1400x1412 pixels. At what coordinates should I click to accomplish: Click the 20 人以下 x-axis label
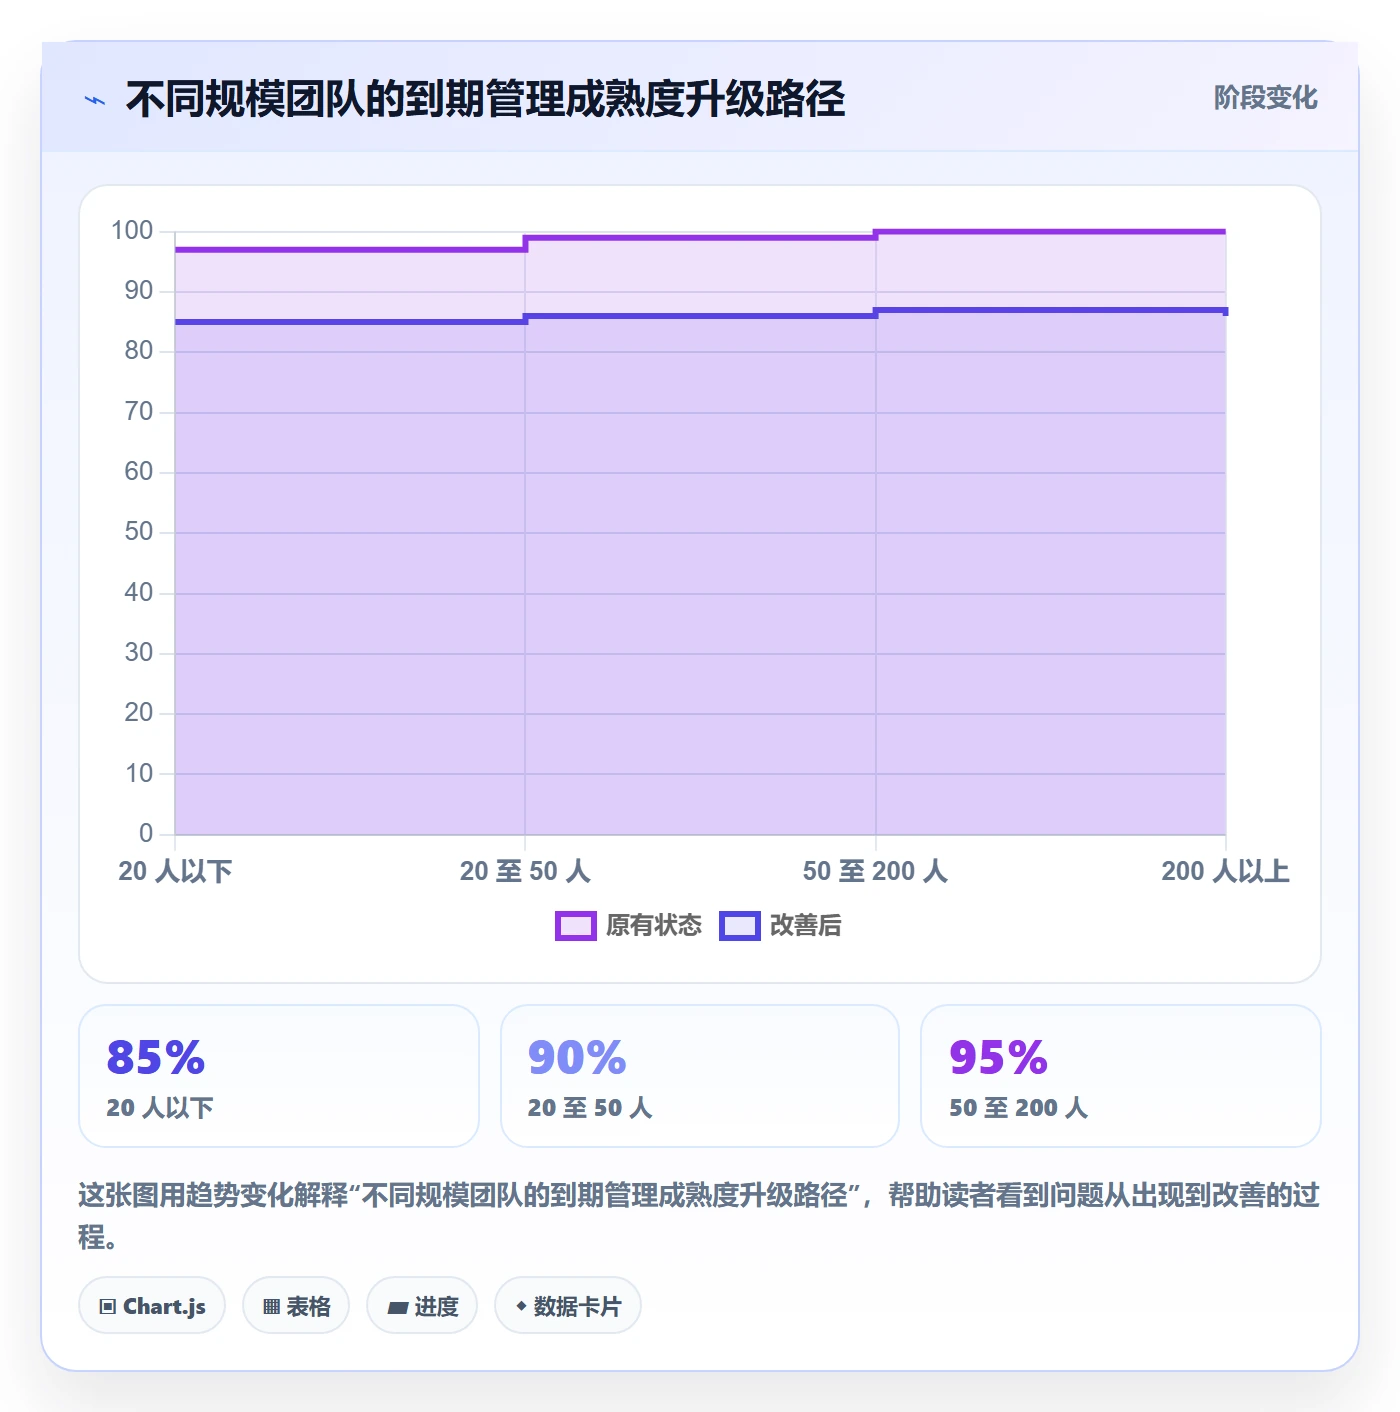[x=175, y=872]
